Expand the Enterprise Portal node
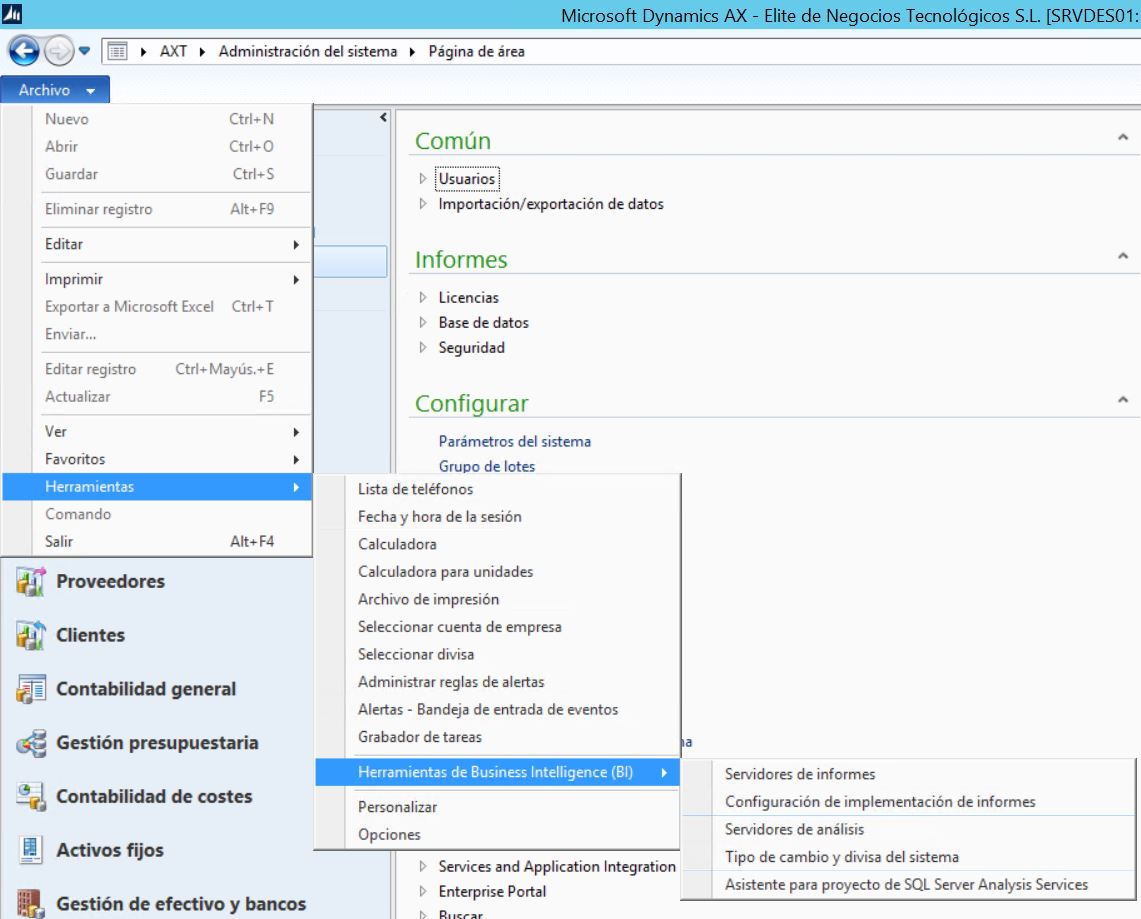Viewport: 1141px width, 919px height. [423, 891]
